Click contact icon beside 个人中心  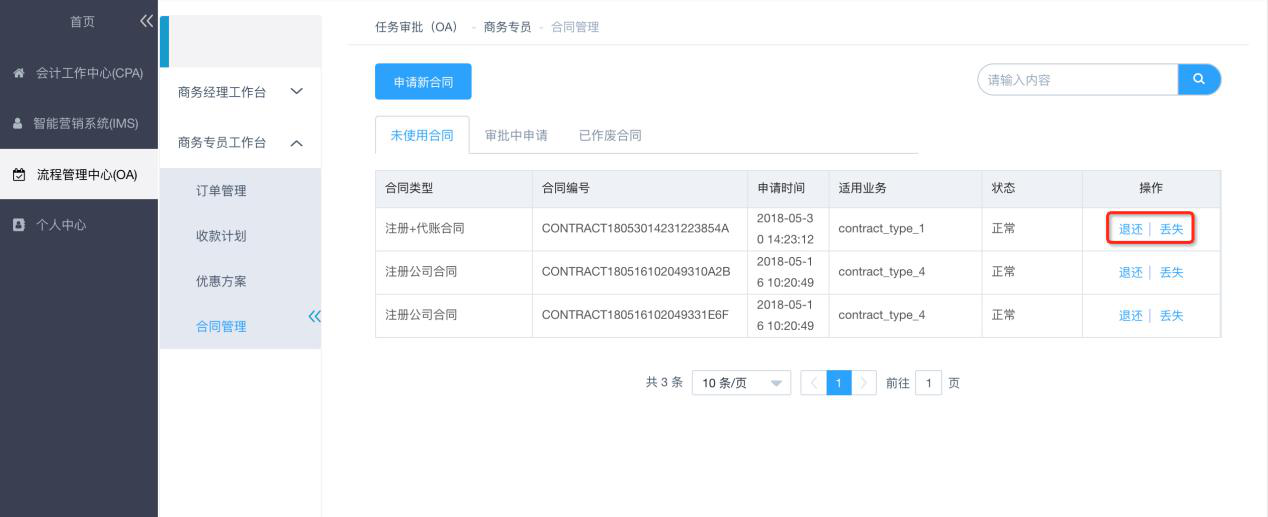pos(18,225)
